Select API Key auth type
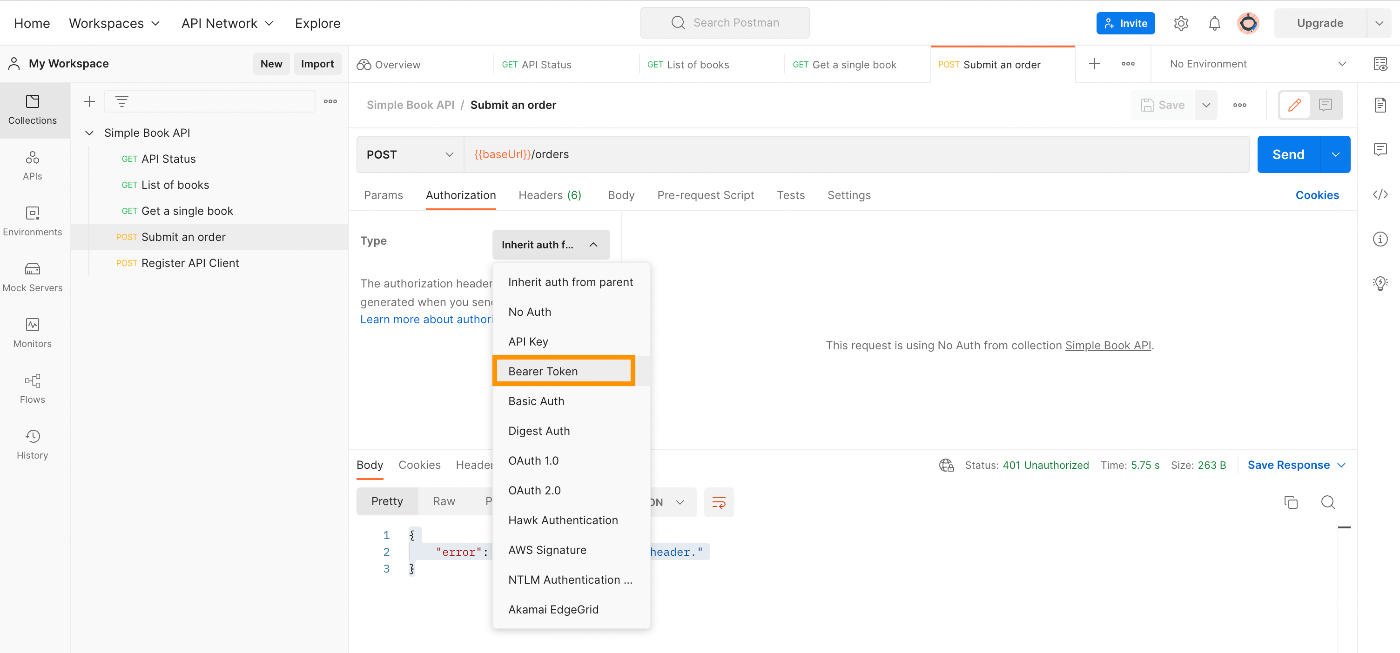 [x=571, y=342]
